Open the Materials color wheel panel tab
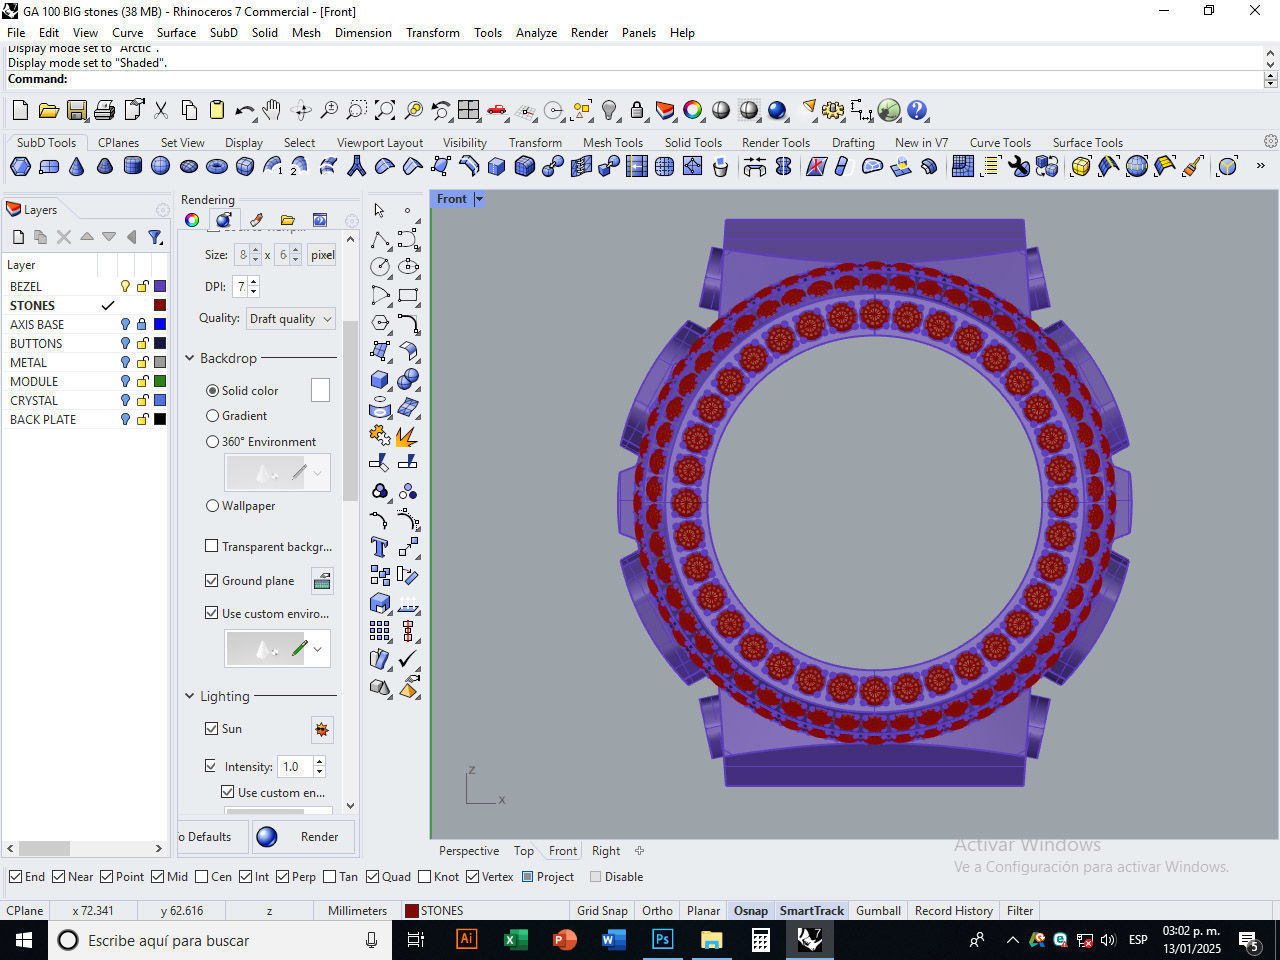1280x960 pixels. tap(192, 220)
